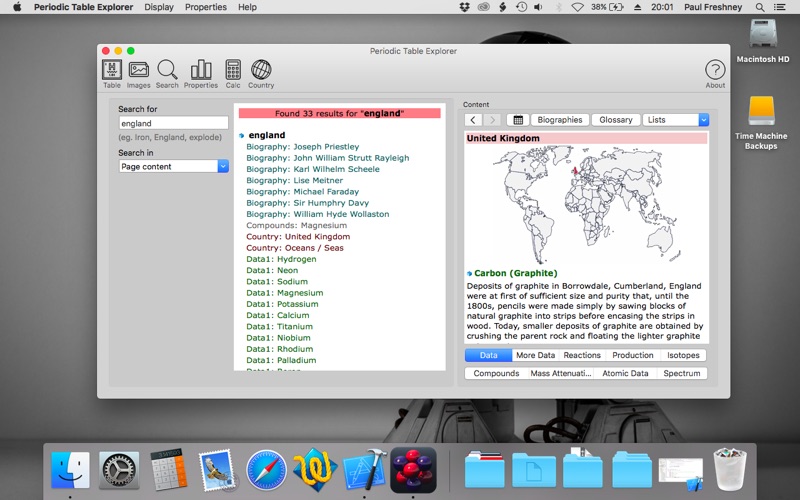Open the Properties chart icon
Image resolution: width=800 pixels, height=500 pixels.
201,72
